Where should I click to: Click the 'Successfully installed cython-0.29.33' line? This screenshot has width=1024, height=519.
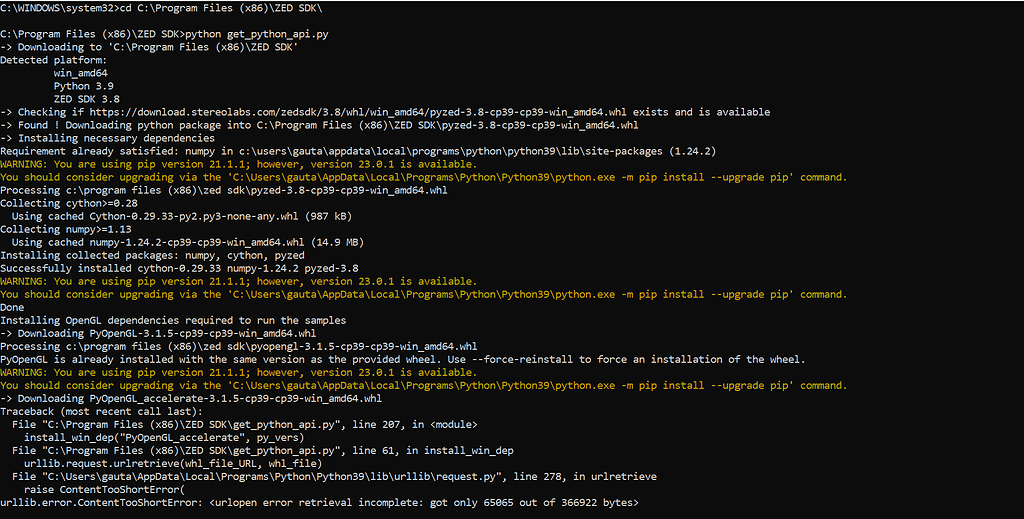coord(179,268)
